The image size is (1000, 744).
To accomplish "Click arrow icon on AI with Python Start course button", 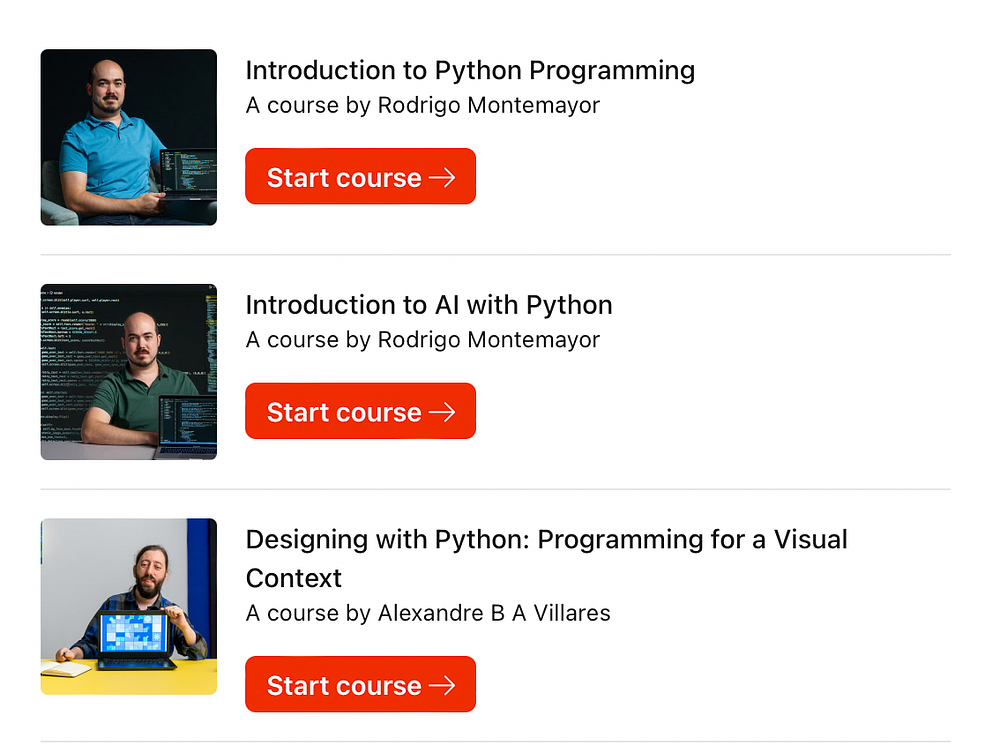I will (x=441, y=412).
